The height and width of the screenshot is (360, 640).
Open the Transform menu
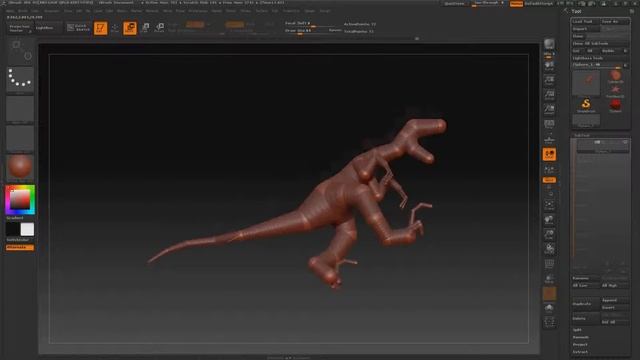(x=291, y=11)
